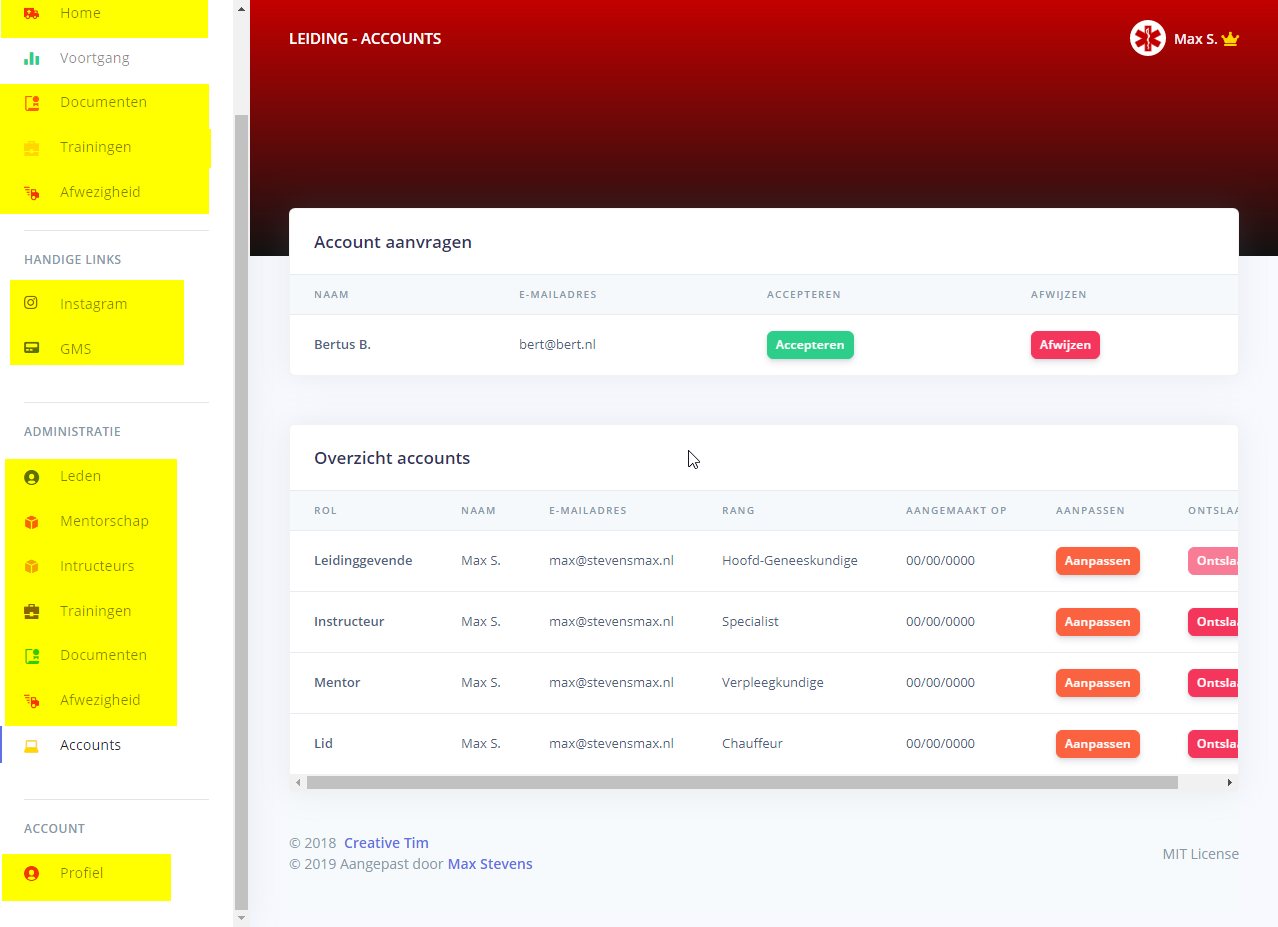Click the Leden person icon
This screenshot has height=927, width=1278.
click(31, 477)
